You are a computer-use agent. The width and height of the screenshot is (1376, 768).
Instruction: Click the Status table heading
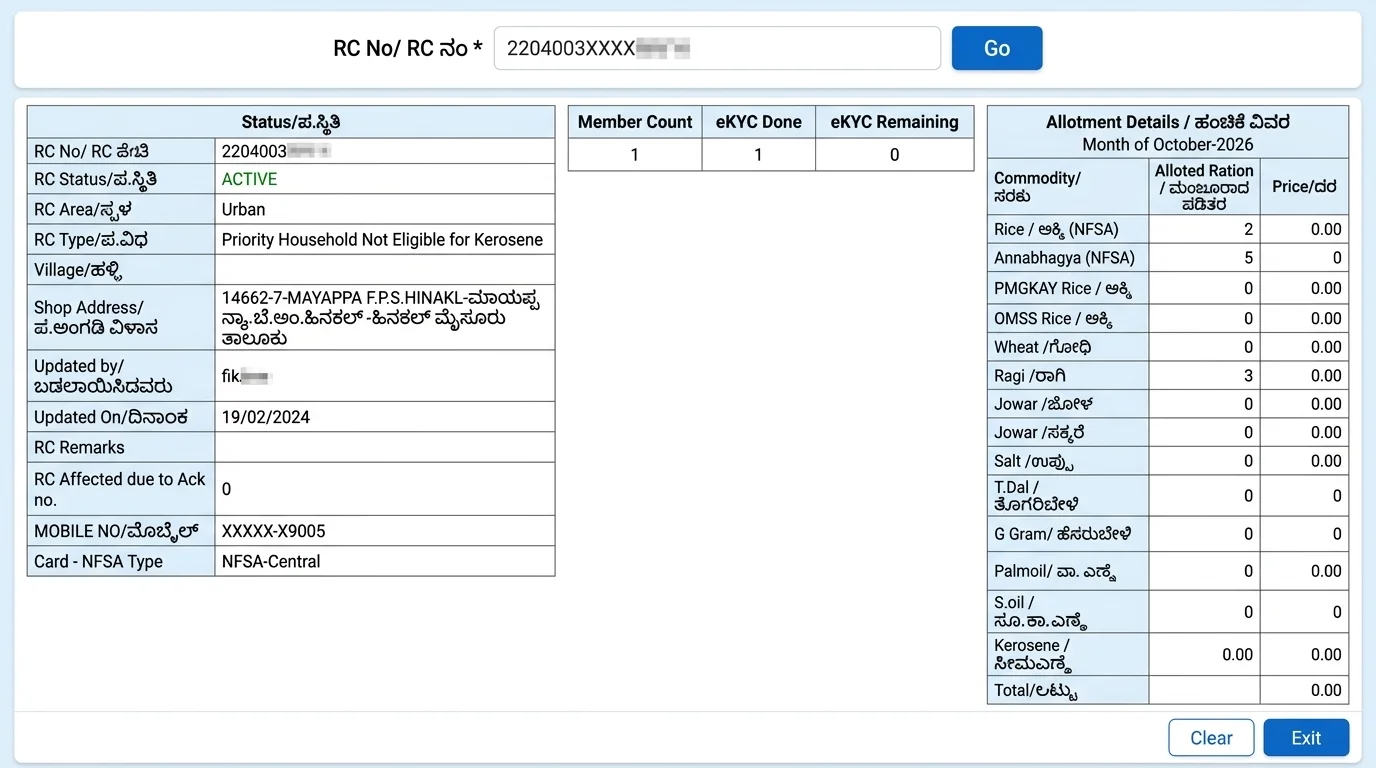point(291,122)
